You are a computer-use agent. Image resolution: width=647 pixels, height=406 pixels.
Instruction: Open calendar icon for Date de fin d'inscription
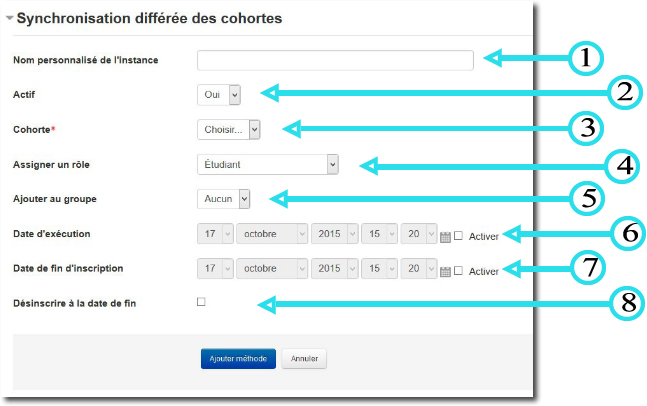pyautogui.click(x=446, y=271)
